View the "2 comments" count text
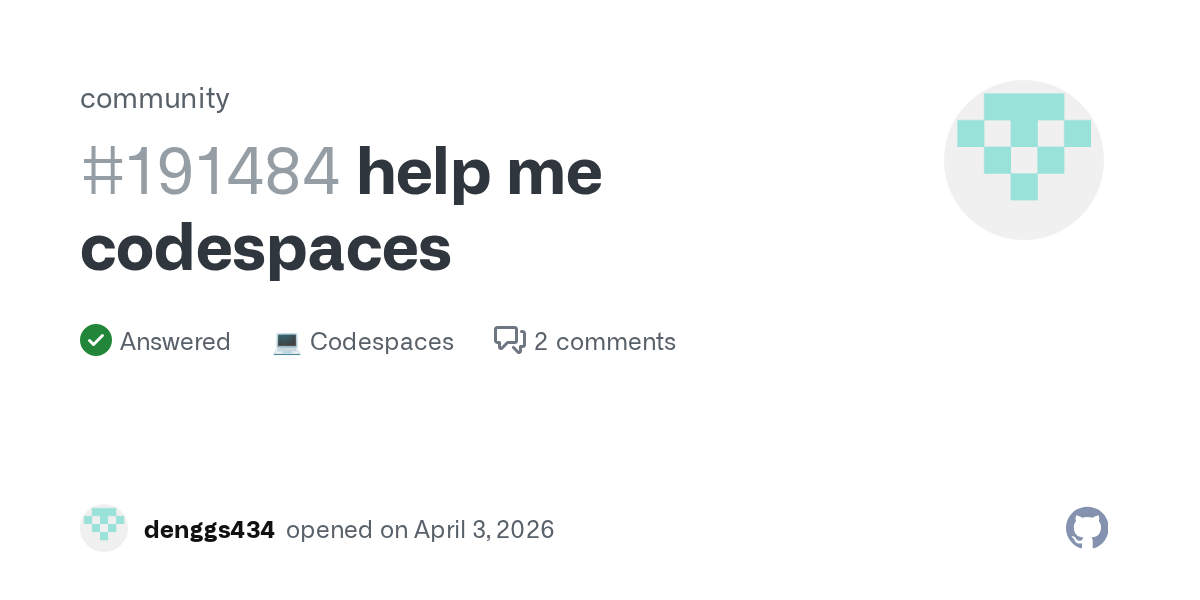This screenshot has height=600, width=1200. 605,342
